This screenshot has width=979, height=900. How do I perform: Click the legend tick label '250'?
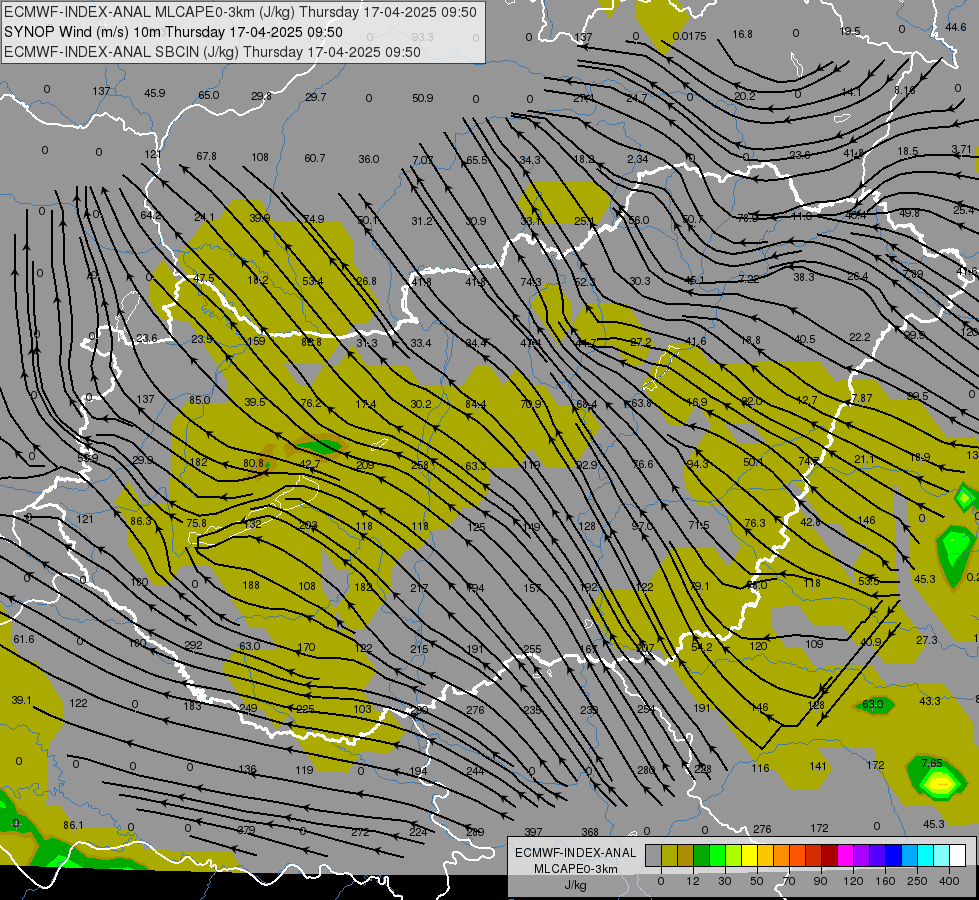click(x=917, y=881)
